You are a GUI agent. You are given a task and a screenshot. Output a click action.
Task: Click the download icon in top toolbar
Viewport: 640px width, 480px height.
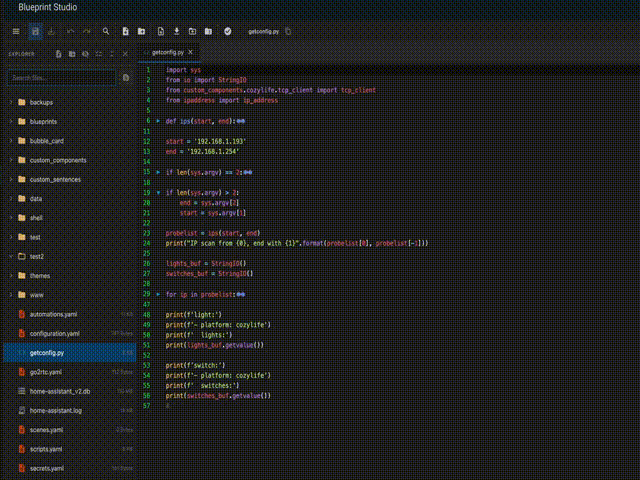pyautogui.click(x=177, y=31)
